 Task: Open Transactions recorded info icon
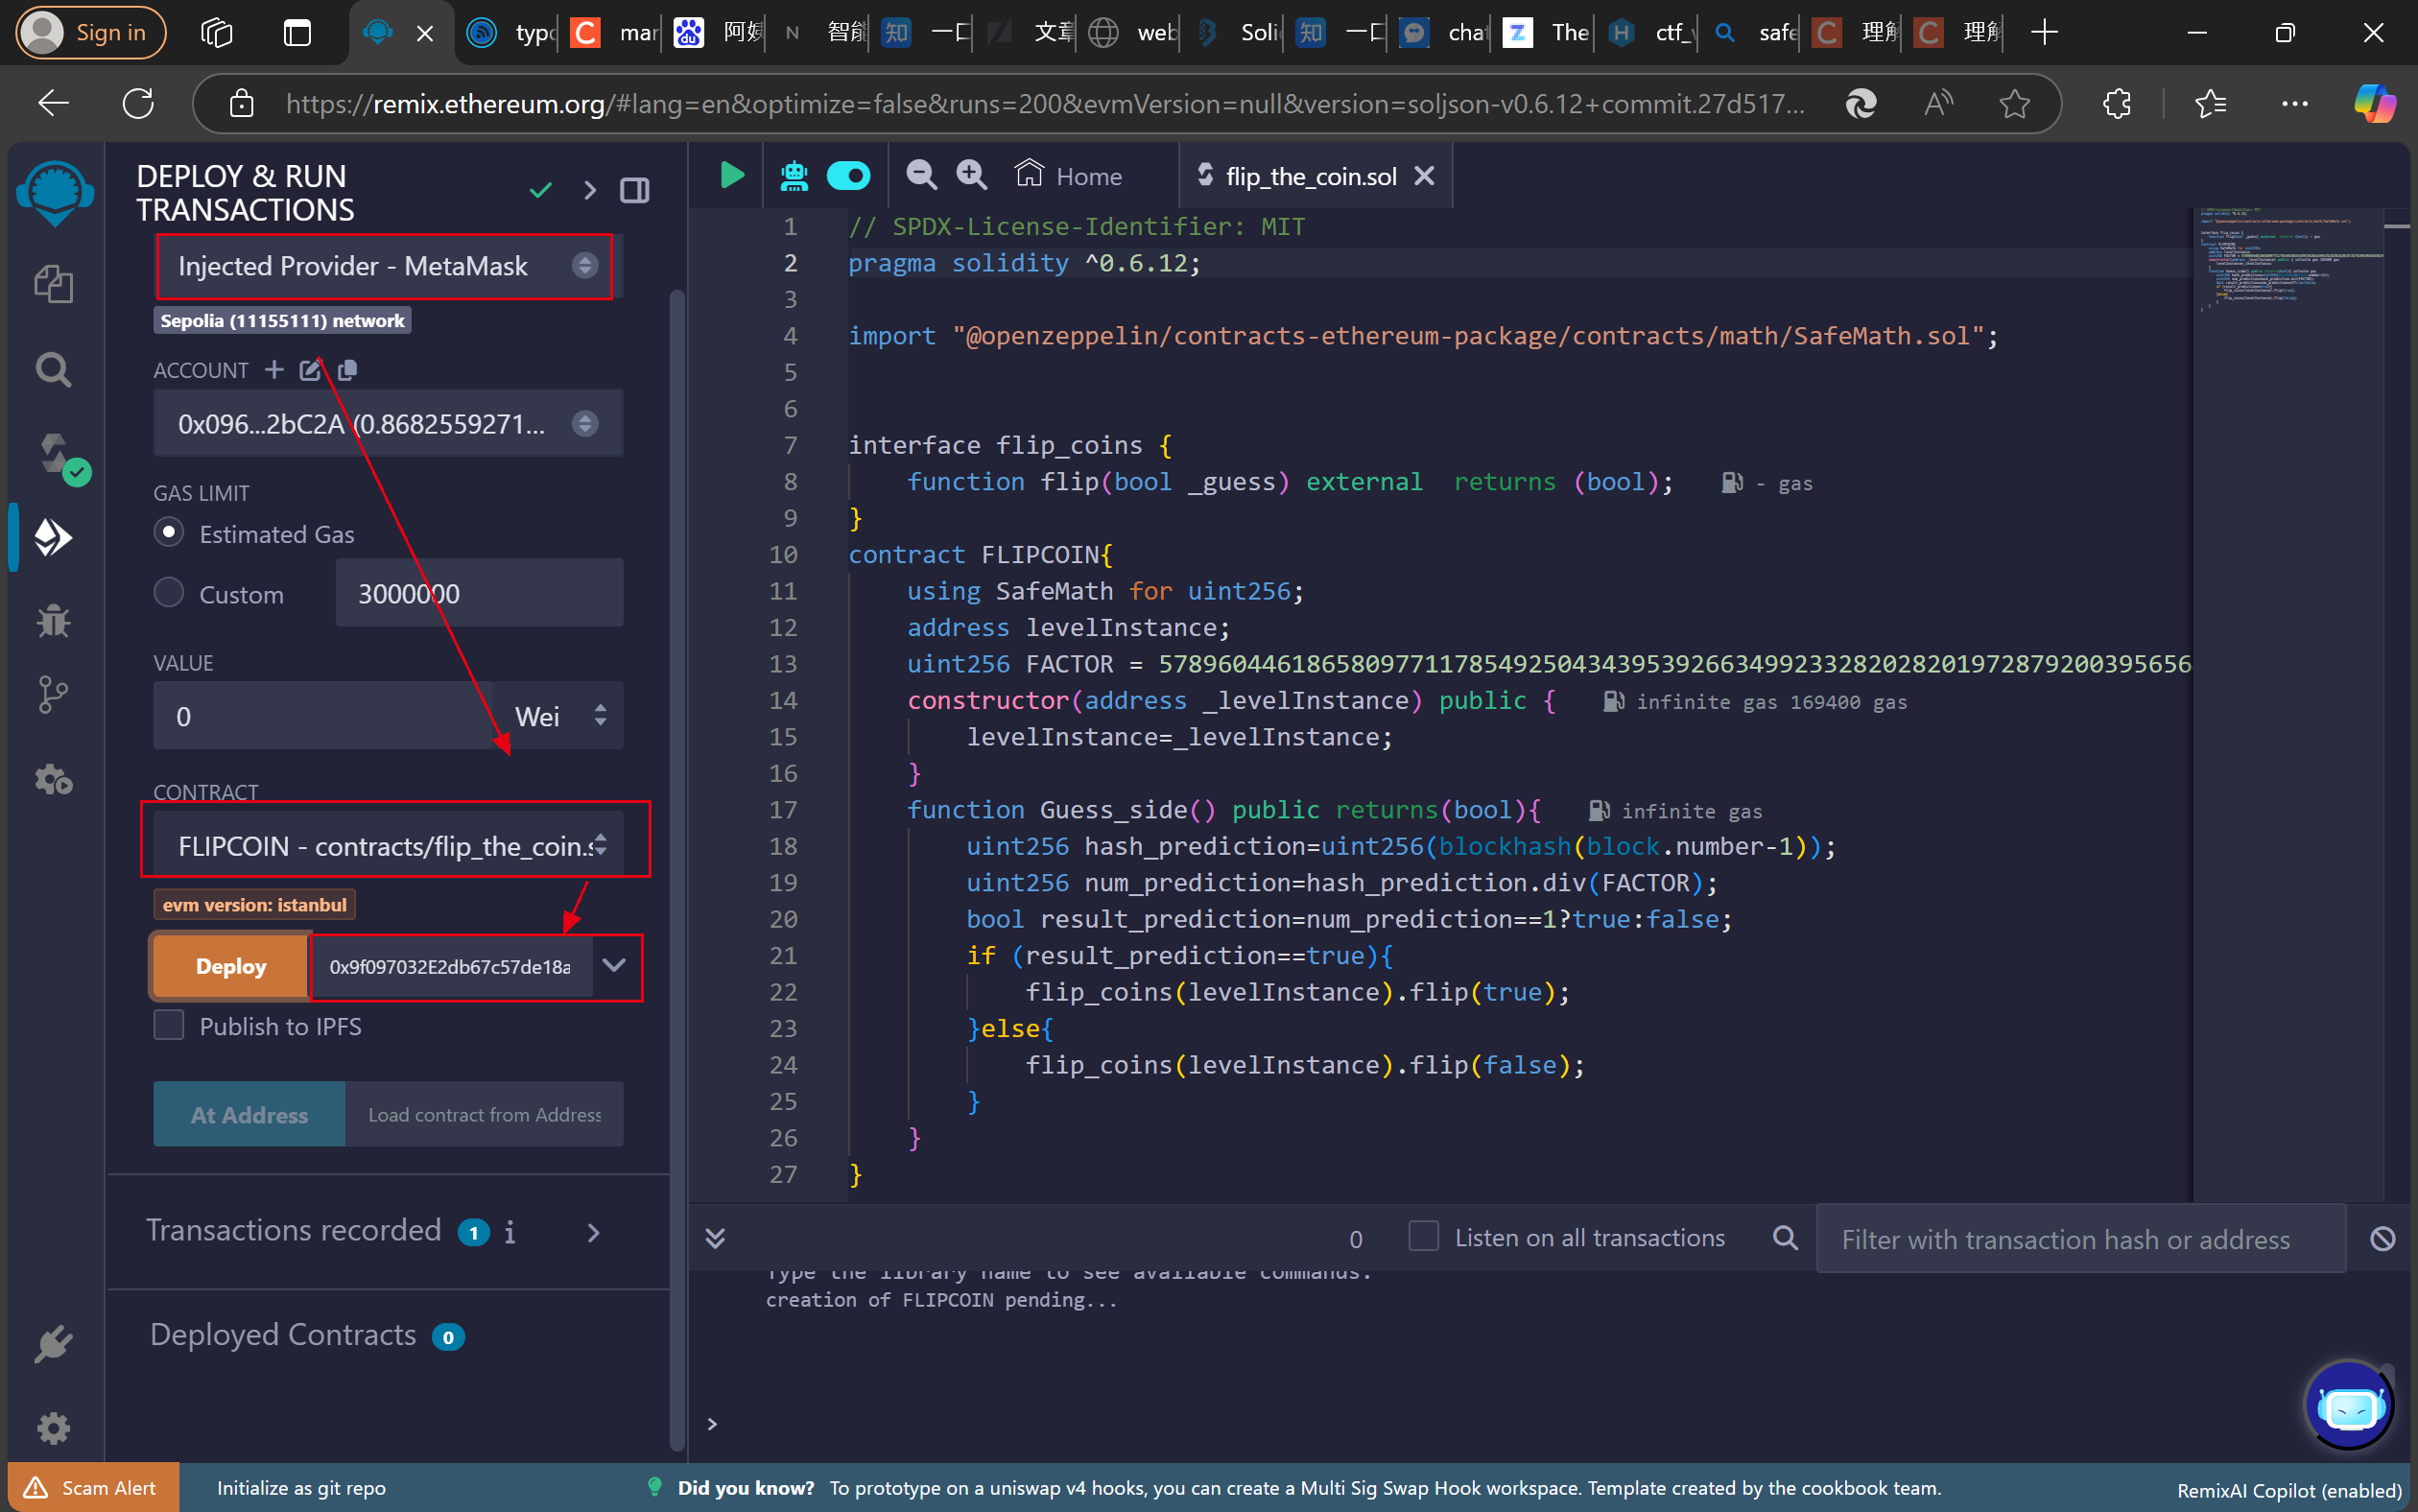(510, 1232)
